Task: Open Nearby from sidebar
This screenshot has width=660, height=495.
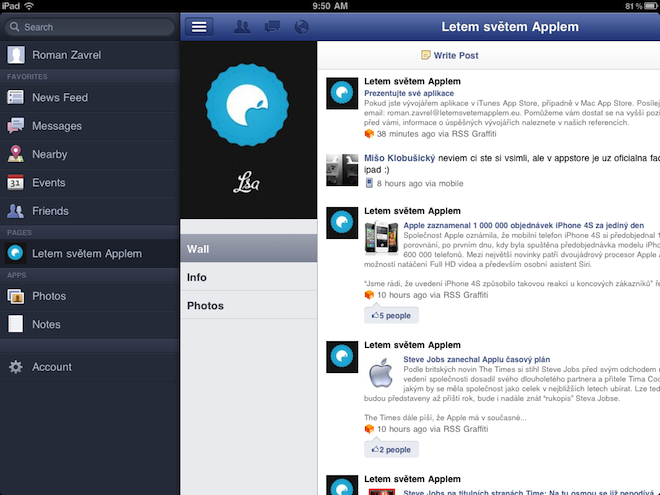Action: tap(90, 154)
